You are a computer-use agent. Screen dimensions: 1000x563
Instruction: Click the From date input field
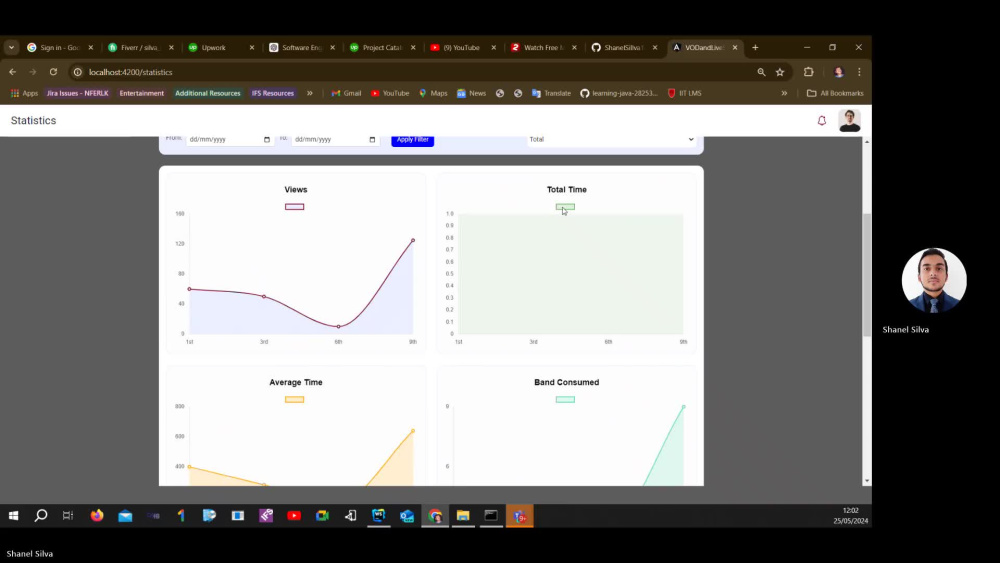click(x=230, y=139)
